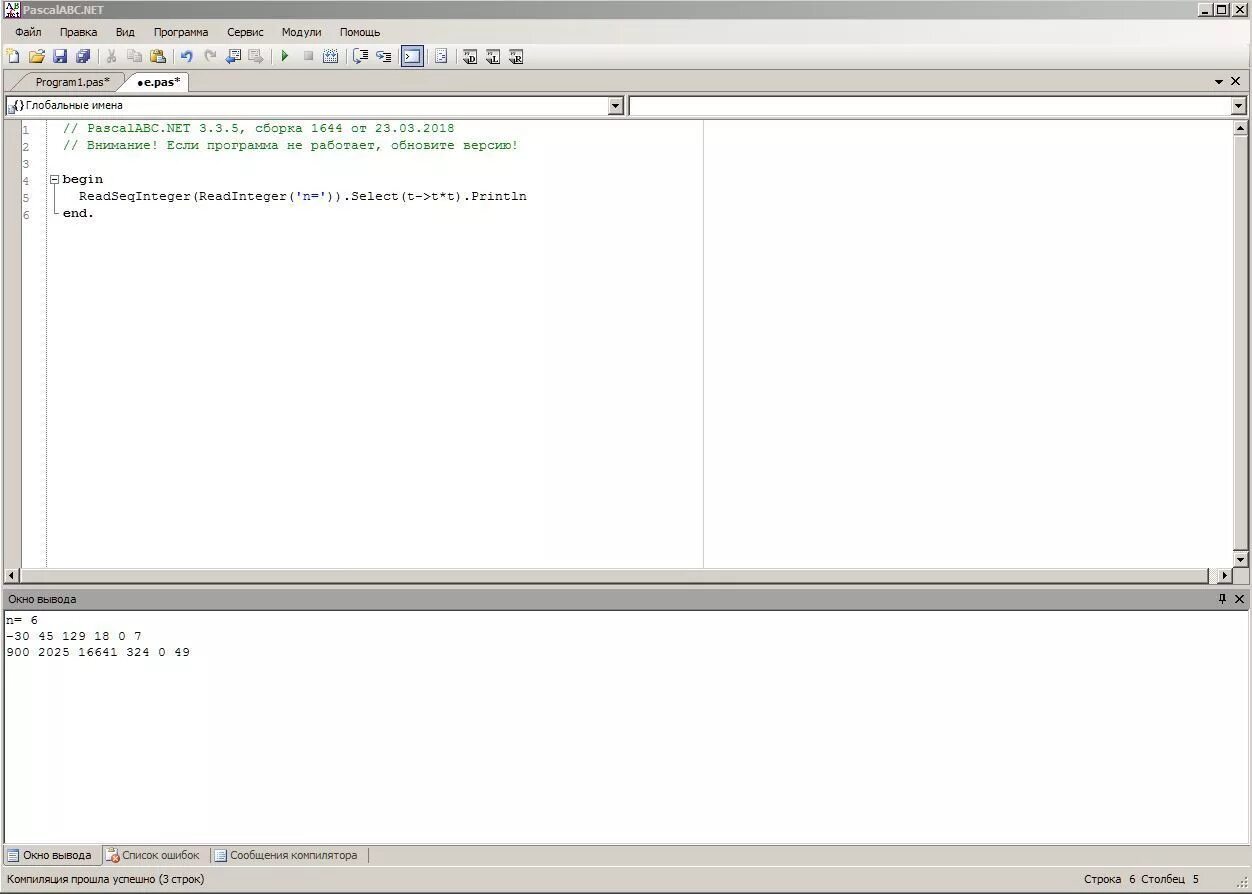
Task: Click the editor horizontal scrollbar left arrow
Action: tap(12, 576)
